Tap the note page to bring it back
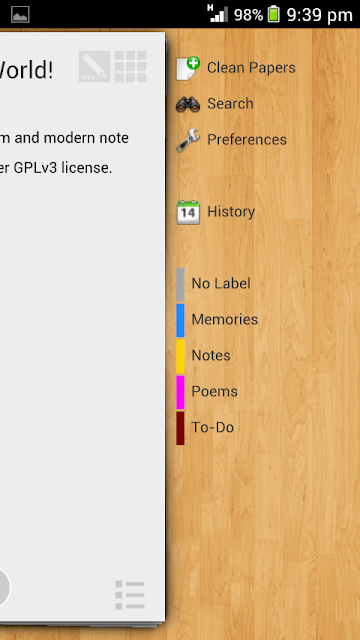360x640 pixels. (82, 327)
